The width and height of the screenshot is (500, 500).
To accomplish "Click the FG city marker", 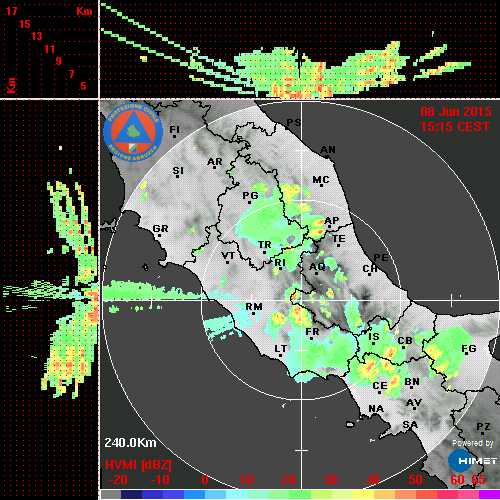I will point(467,354).
